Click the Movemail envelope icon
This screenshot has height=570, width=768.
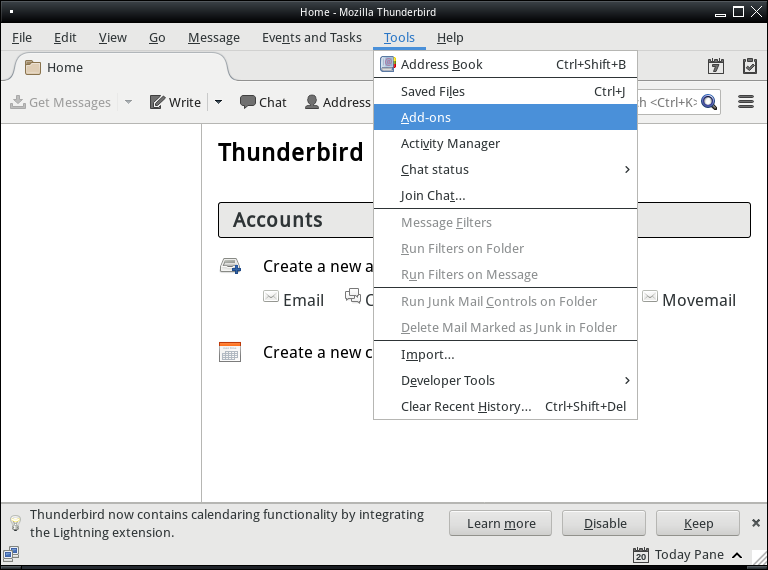coord(650,296)
